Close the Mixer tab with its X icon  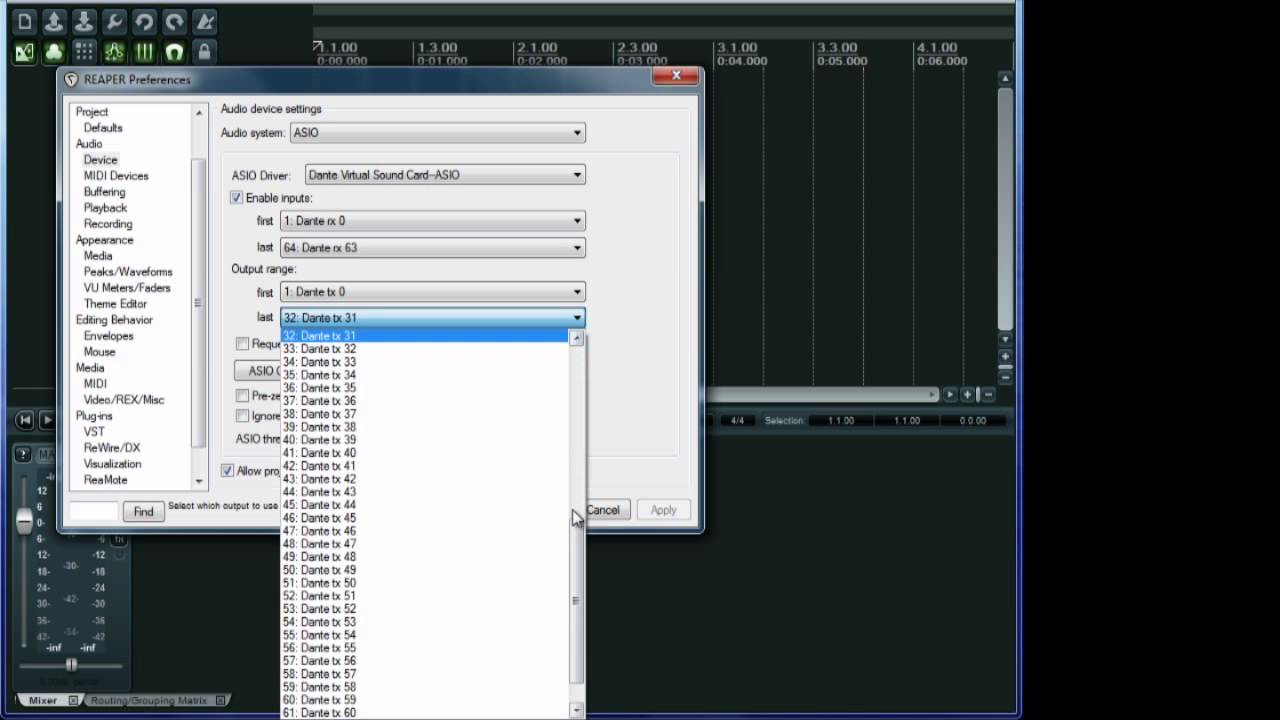point(73,701)
